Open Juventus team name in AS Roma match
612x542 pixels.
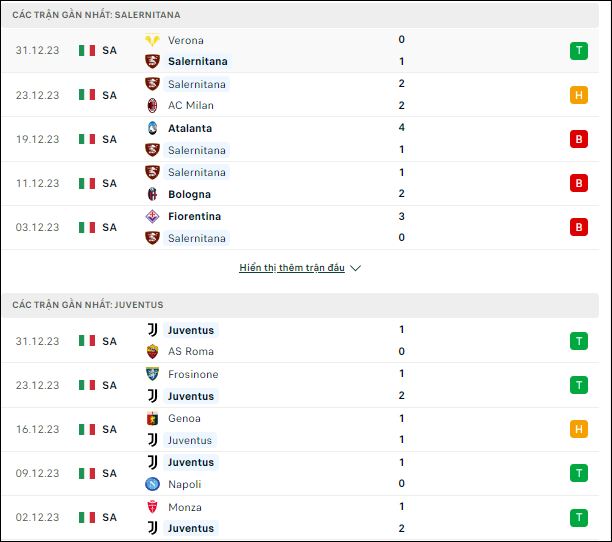tap(191, 330)
